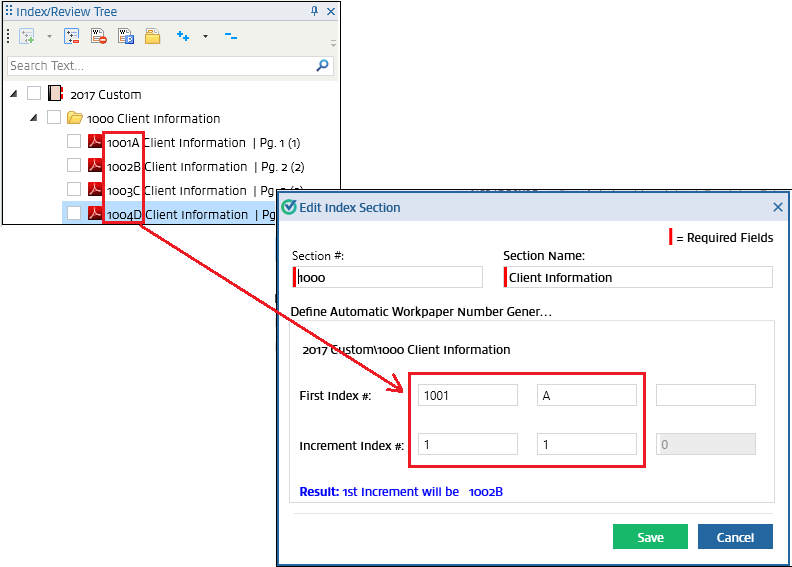Check the 1003C Client Information checkbox

(x=74, y=189)
